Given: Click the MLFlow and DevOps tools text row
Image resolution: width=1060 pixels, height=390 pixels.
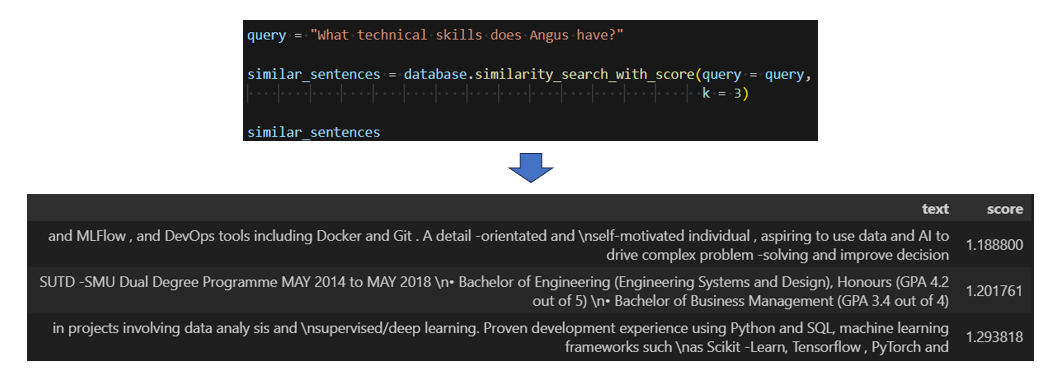Looking at the screenshot, I should pos(530,245).
